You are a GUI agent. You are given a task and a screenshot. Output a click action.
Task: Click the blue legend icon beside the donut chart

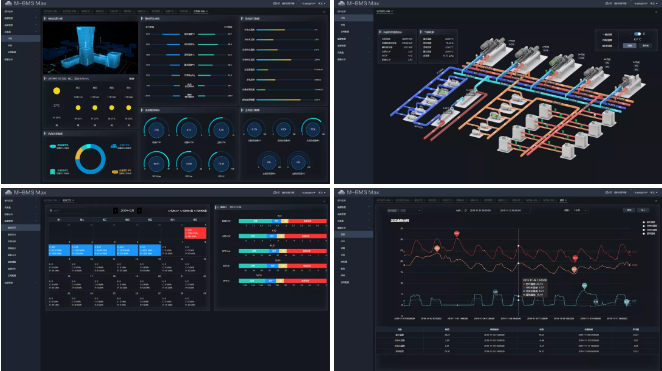(114, 146)
